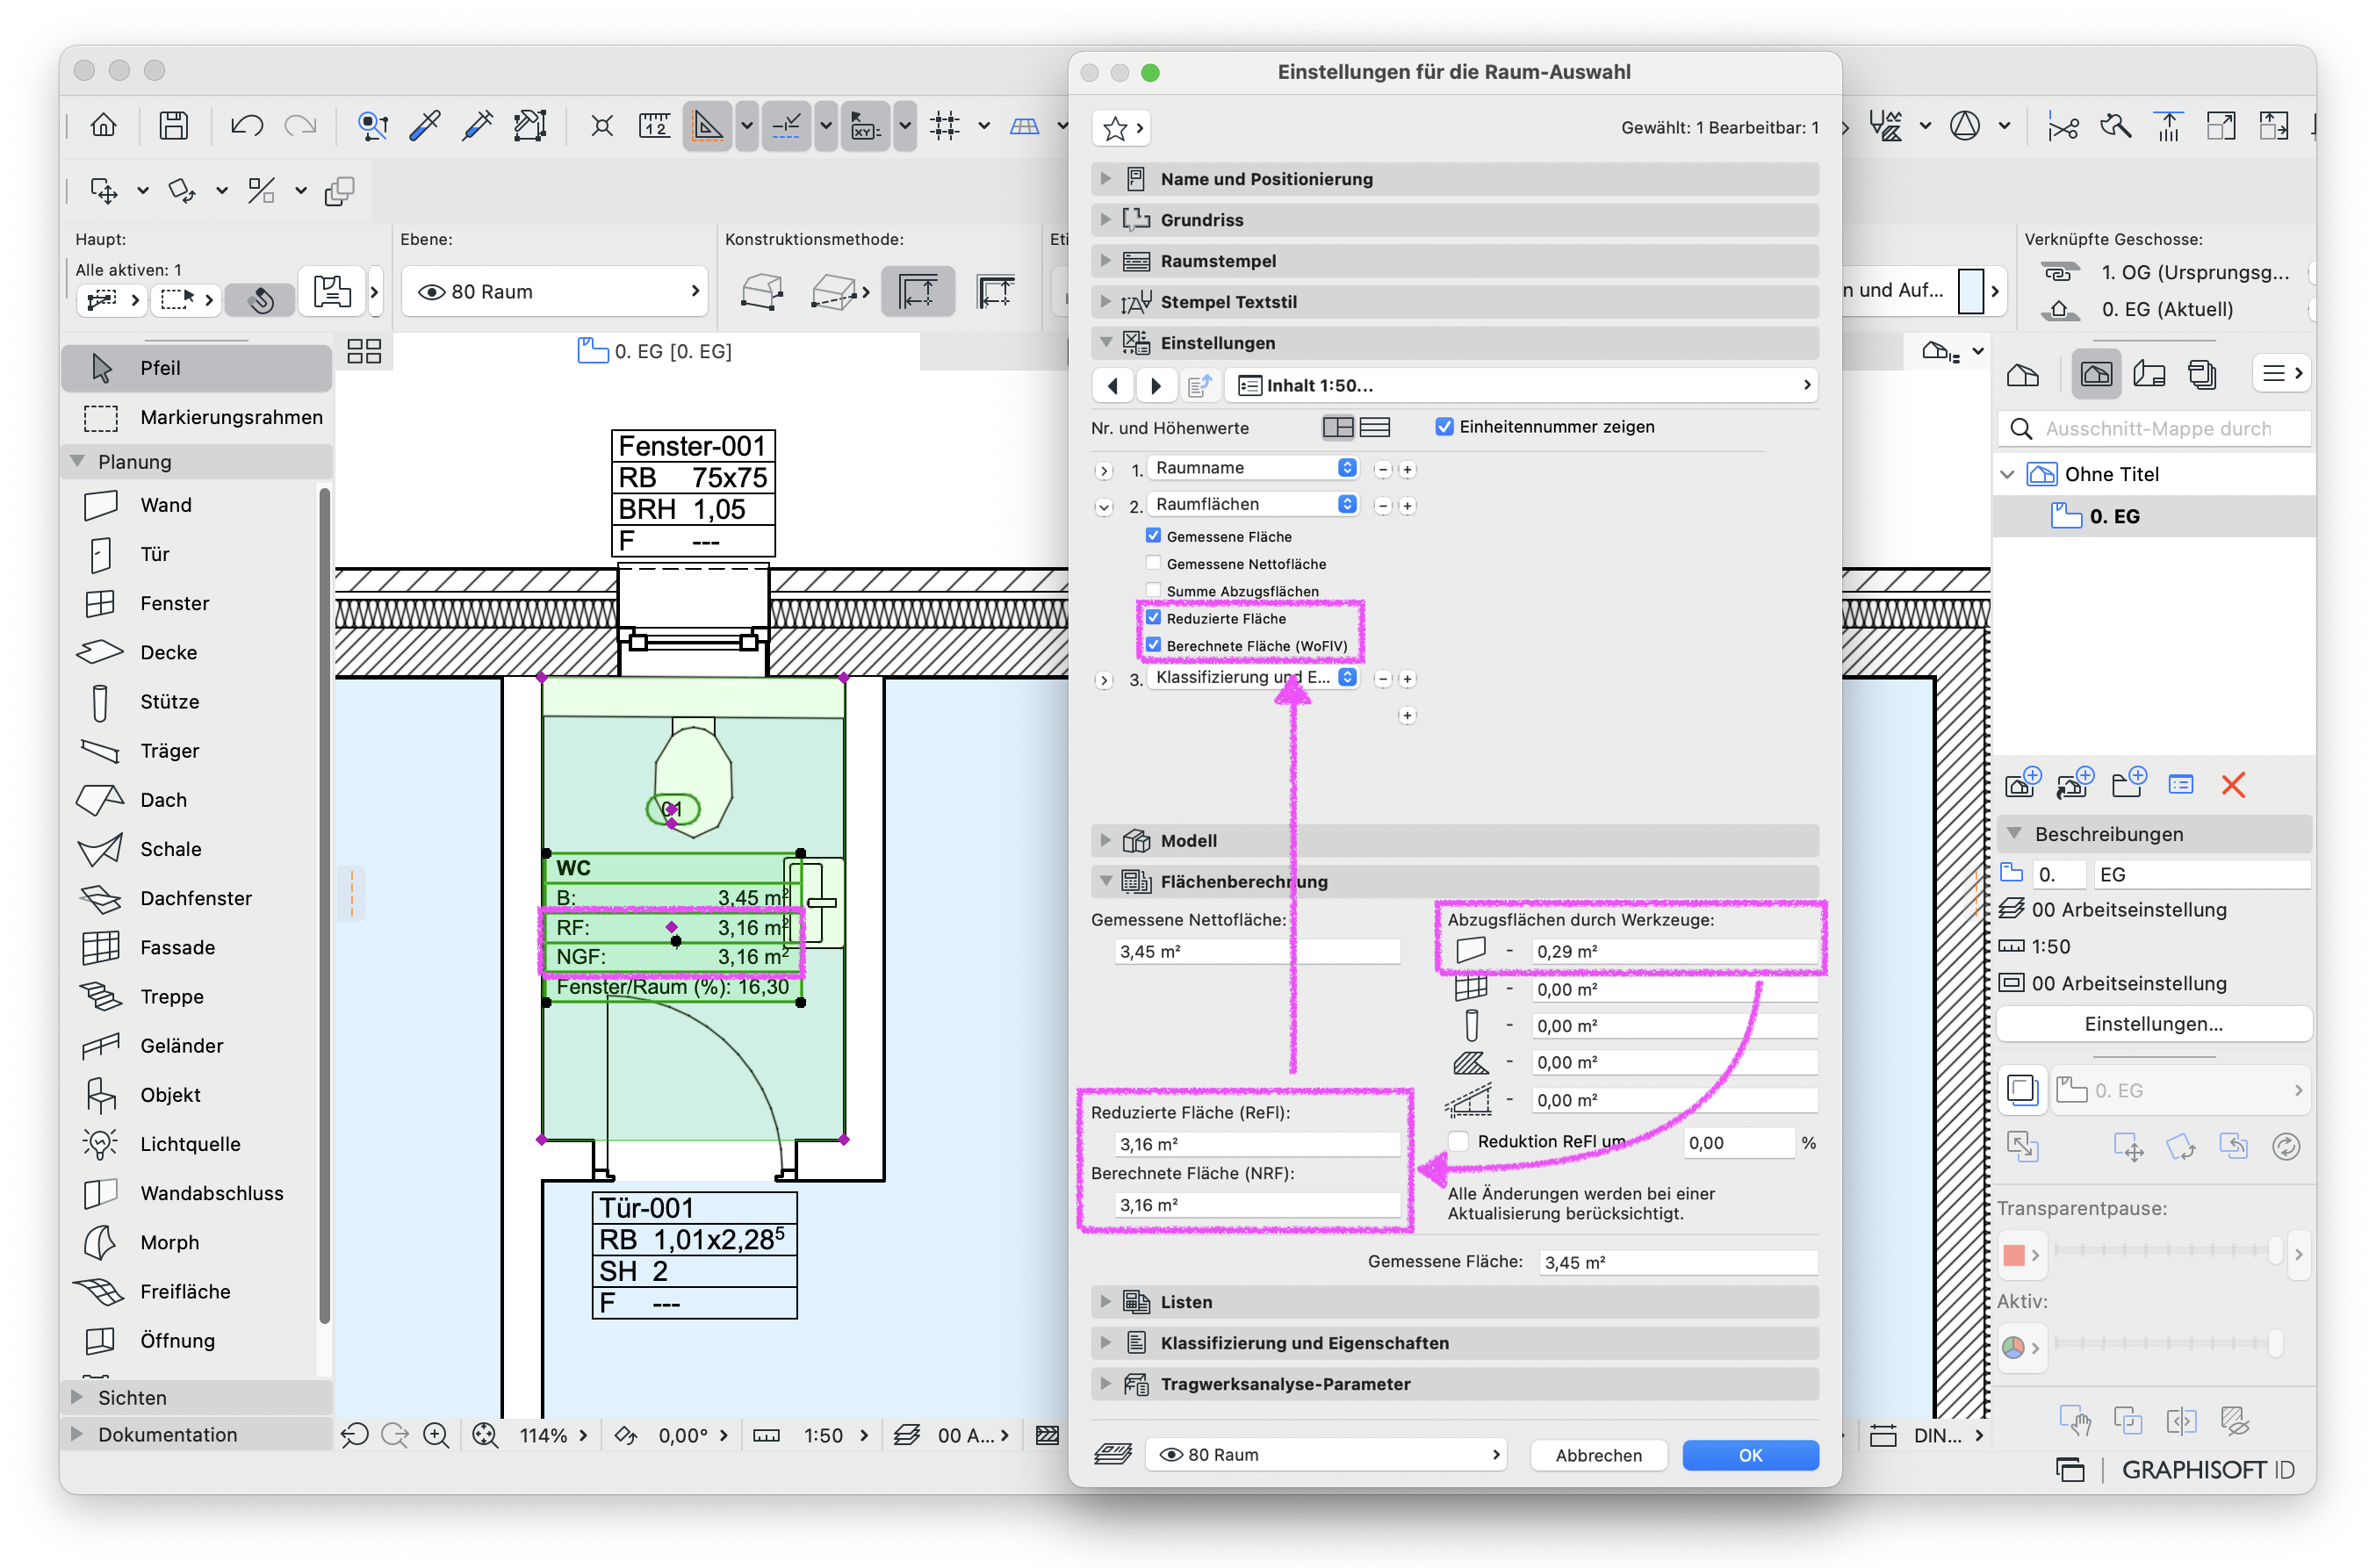Open the 80 Raum layer dropdown in dialog
2376x1568 pixels.
(x=1328, y=1455)
